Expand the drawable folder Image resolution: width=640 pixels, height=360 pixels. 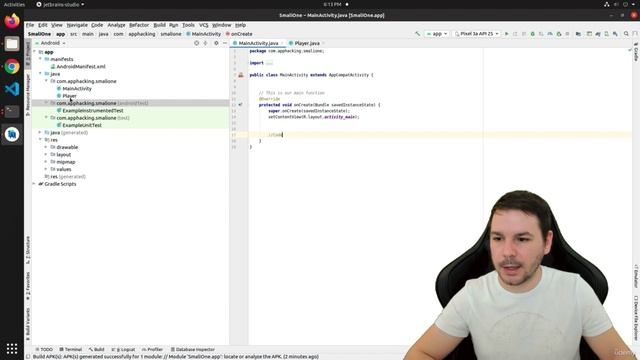pos(46,147)
